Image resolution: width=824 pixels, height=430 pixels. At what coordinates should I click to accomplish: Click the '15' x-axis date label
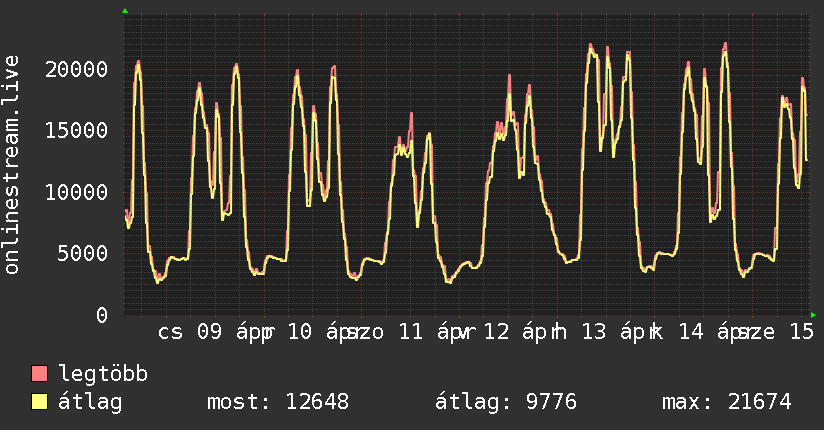[802, 332]
